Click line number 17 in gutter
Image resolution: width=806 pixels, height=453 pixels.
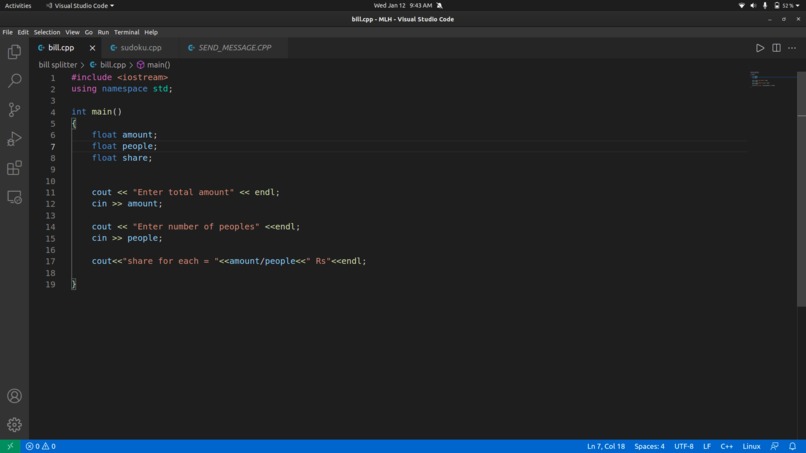point(50,261)
